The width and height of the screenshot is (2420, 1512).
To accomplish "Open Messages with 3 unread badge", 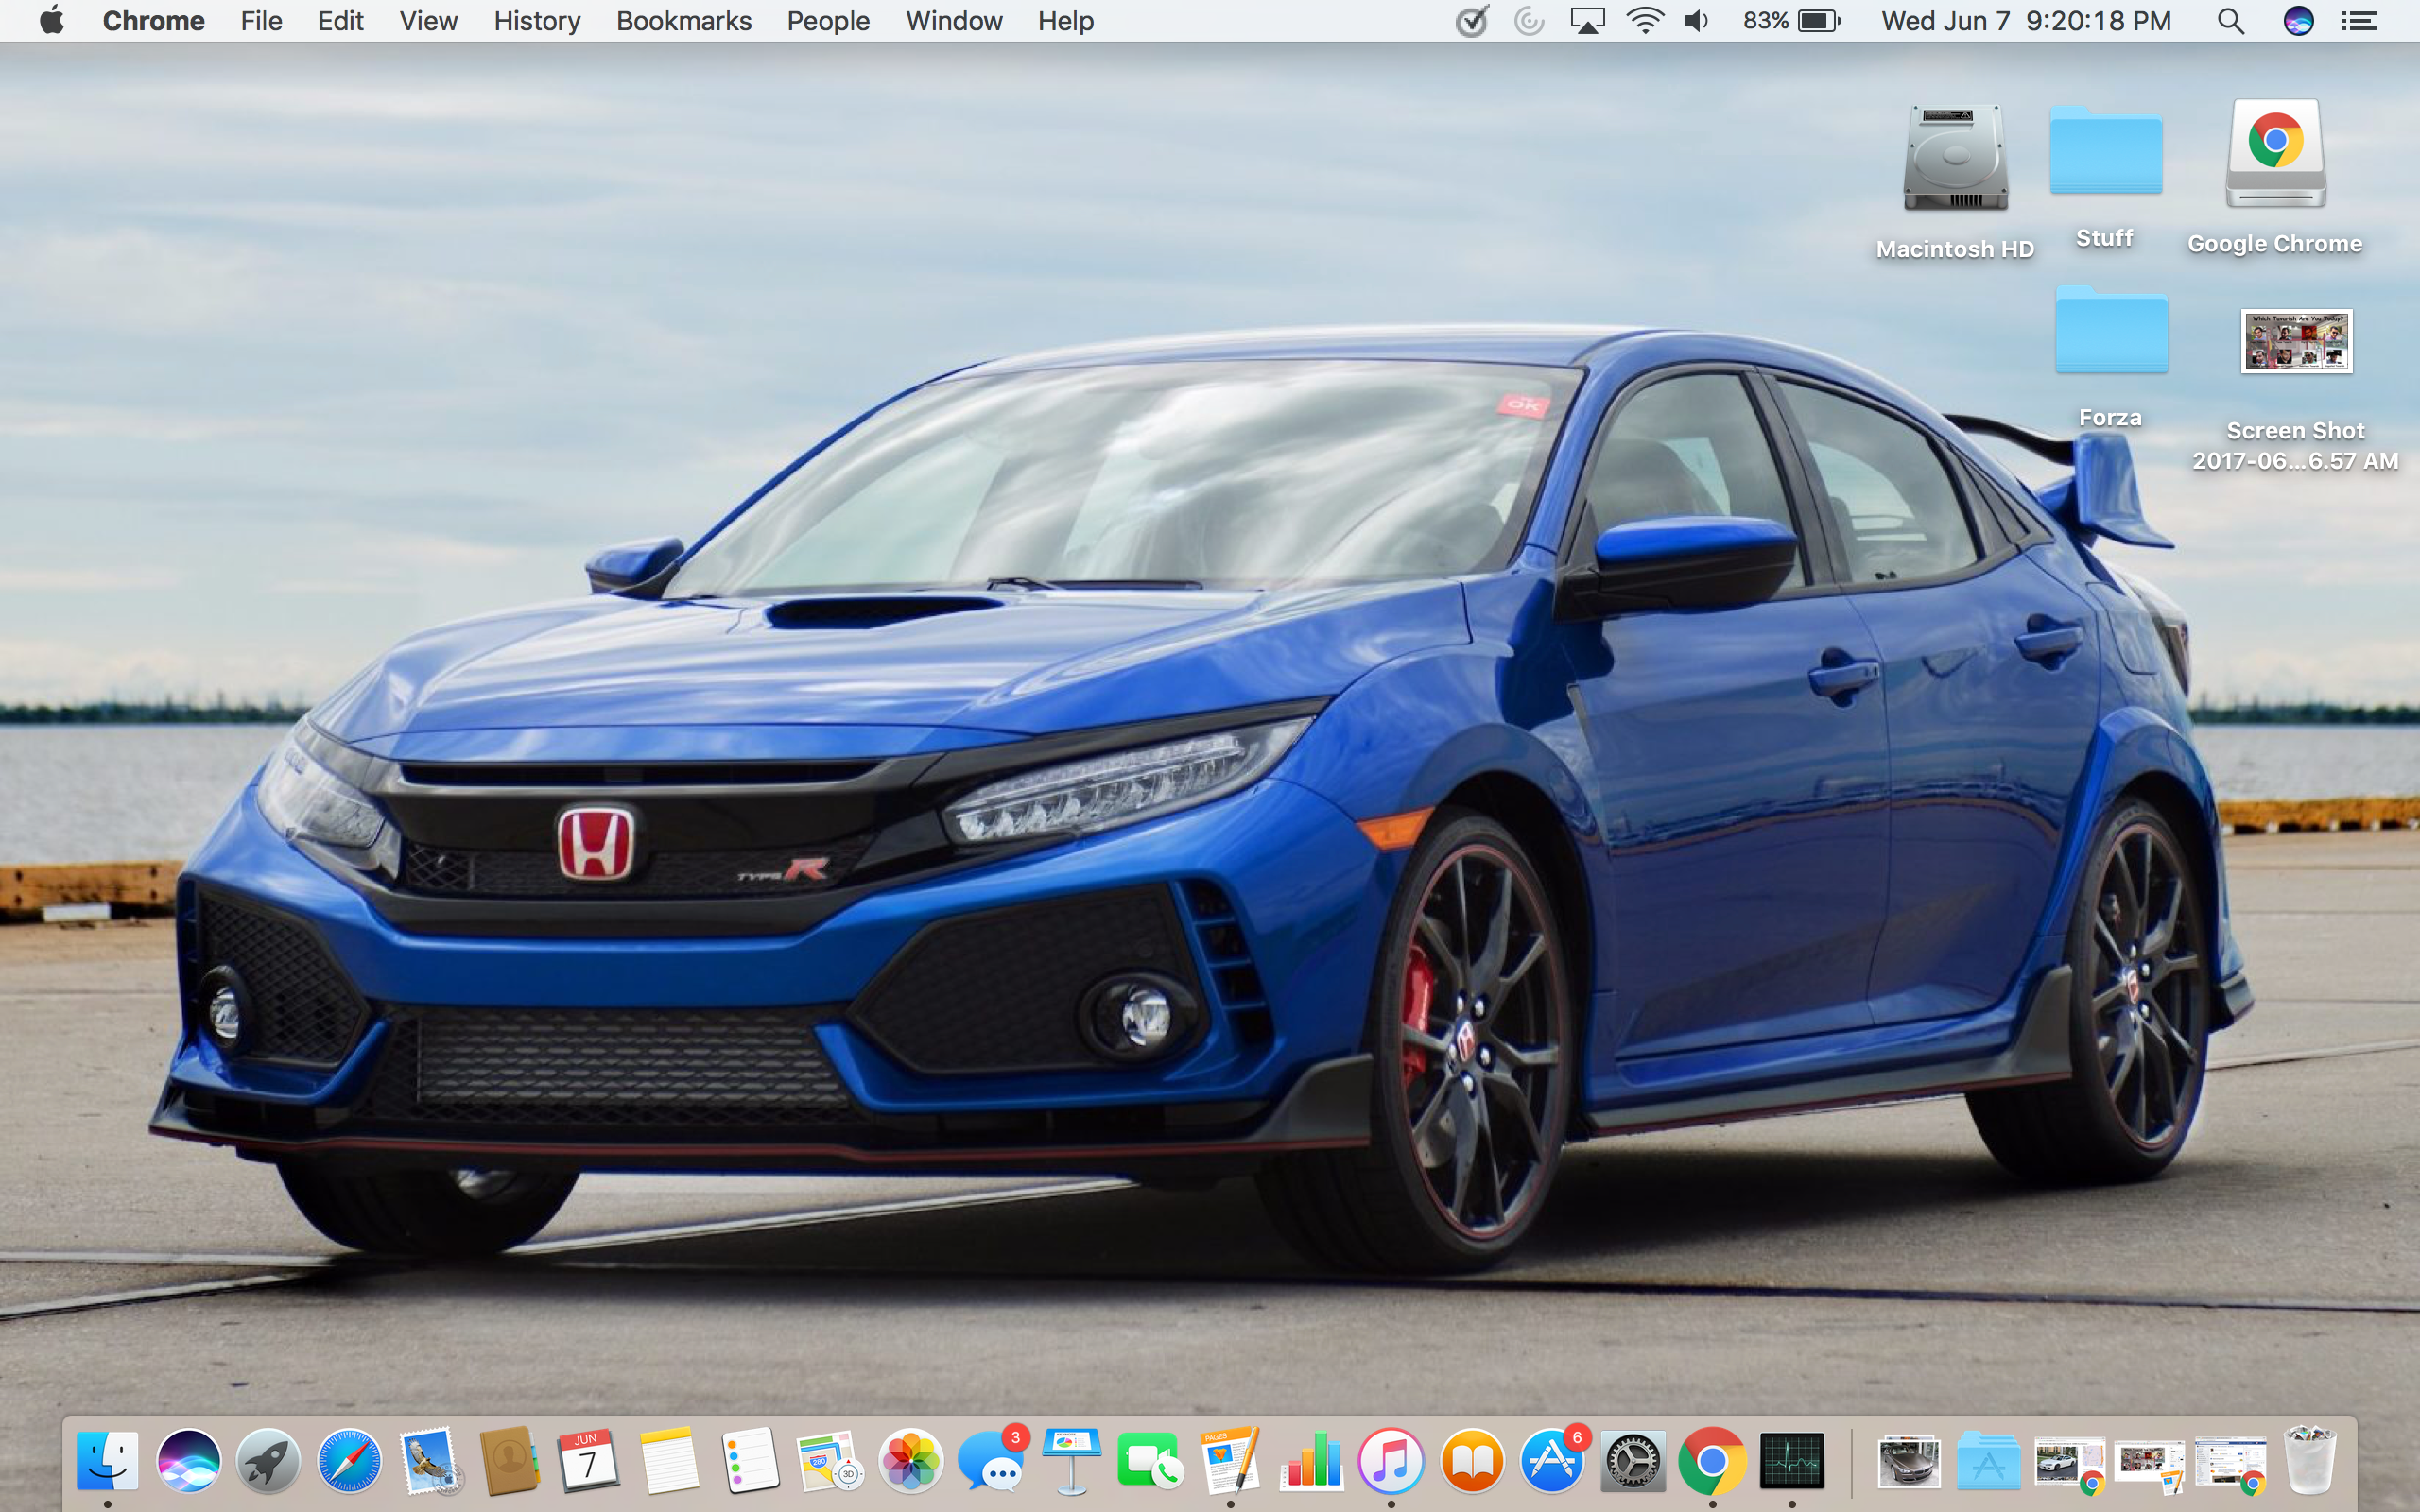I will [992, 1461].
